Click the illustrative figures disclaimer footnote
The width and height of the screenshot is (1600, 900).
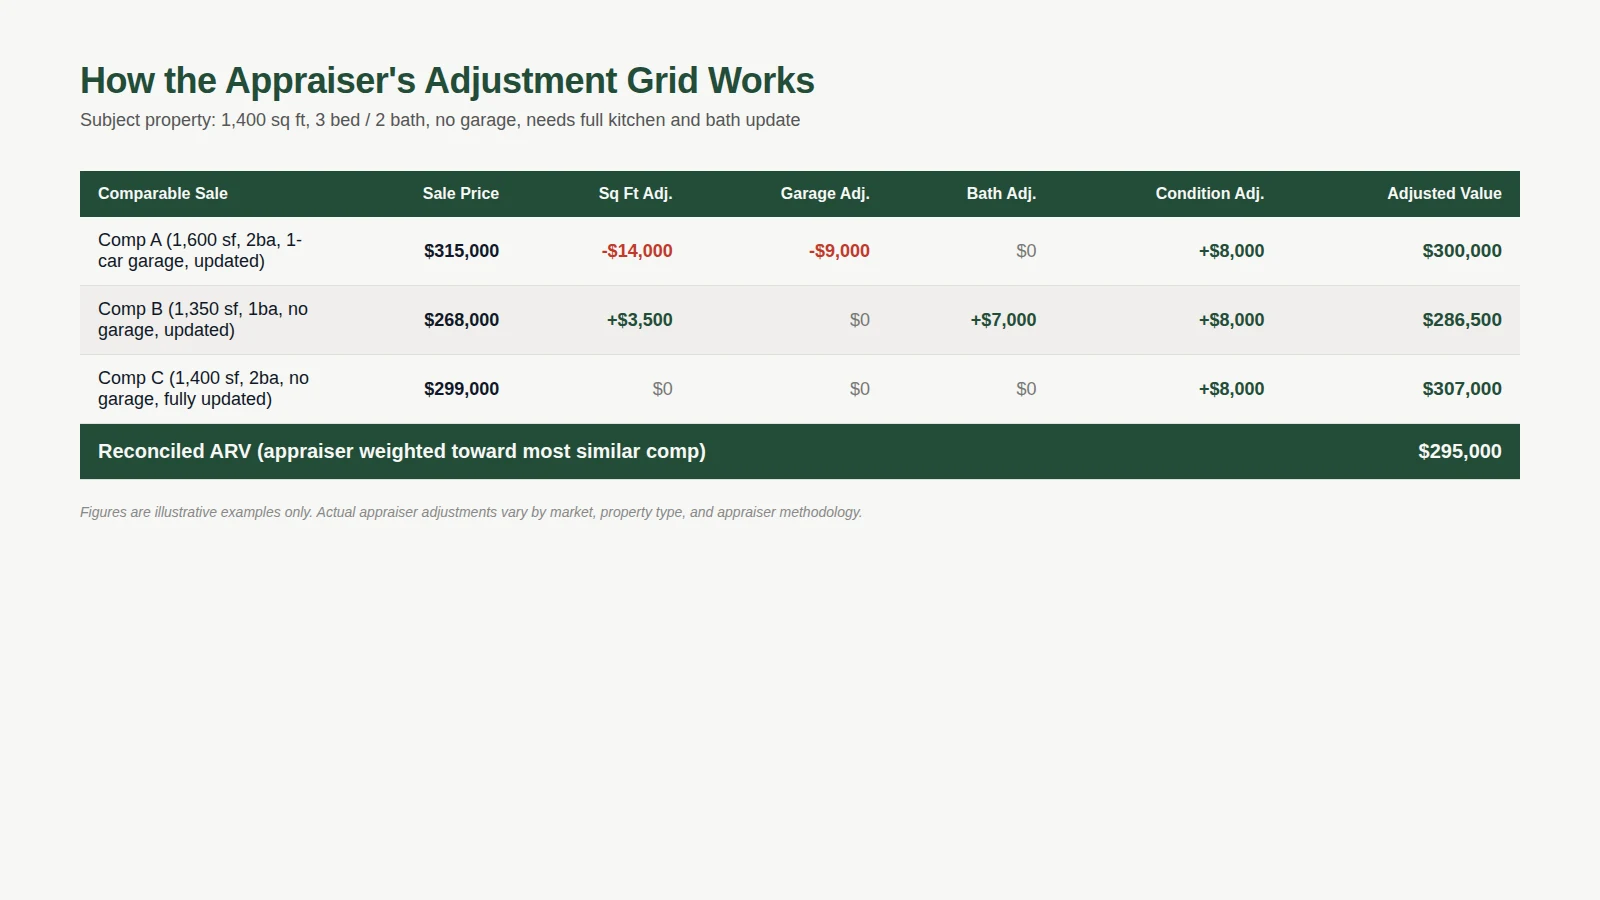tap(471, 512)
